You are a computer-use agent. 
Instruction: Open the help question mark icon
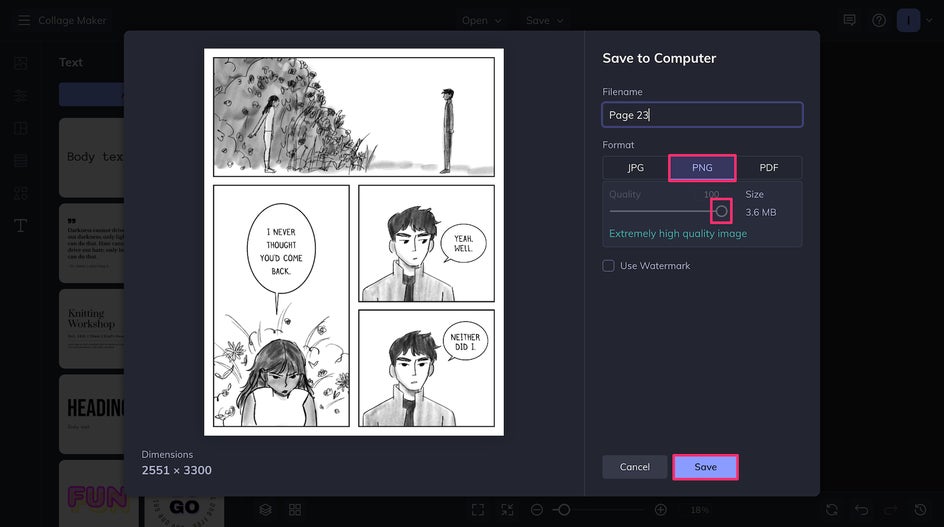879,20
